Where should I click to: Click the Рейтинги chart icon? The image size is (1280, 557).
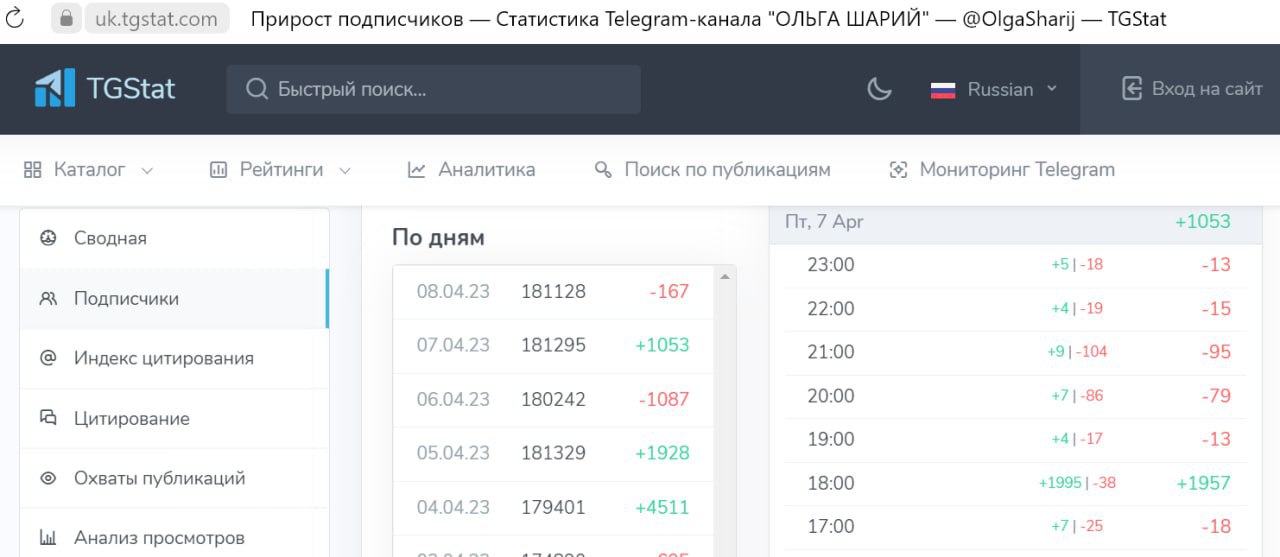pos(218,170)
